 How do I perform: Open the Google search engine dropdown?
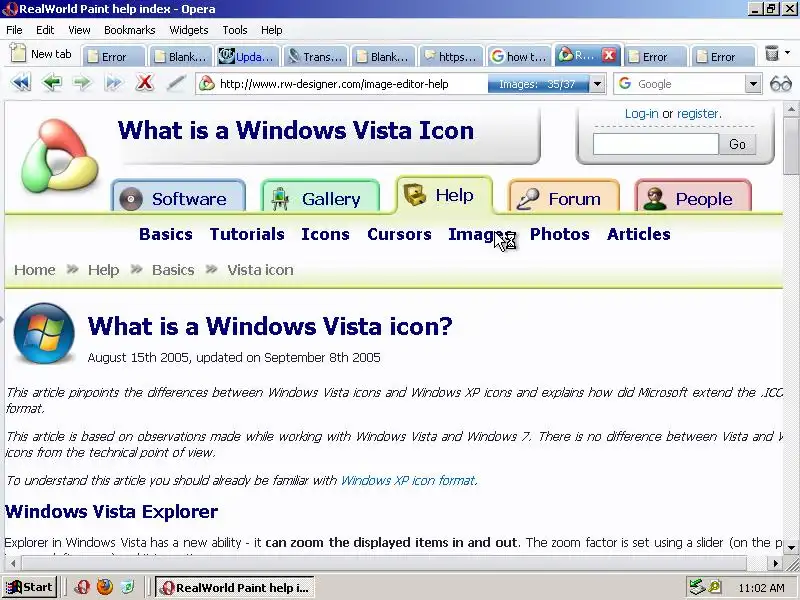point(753,84)
